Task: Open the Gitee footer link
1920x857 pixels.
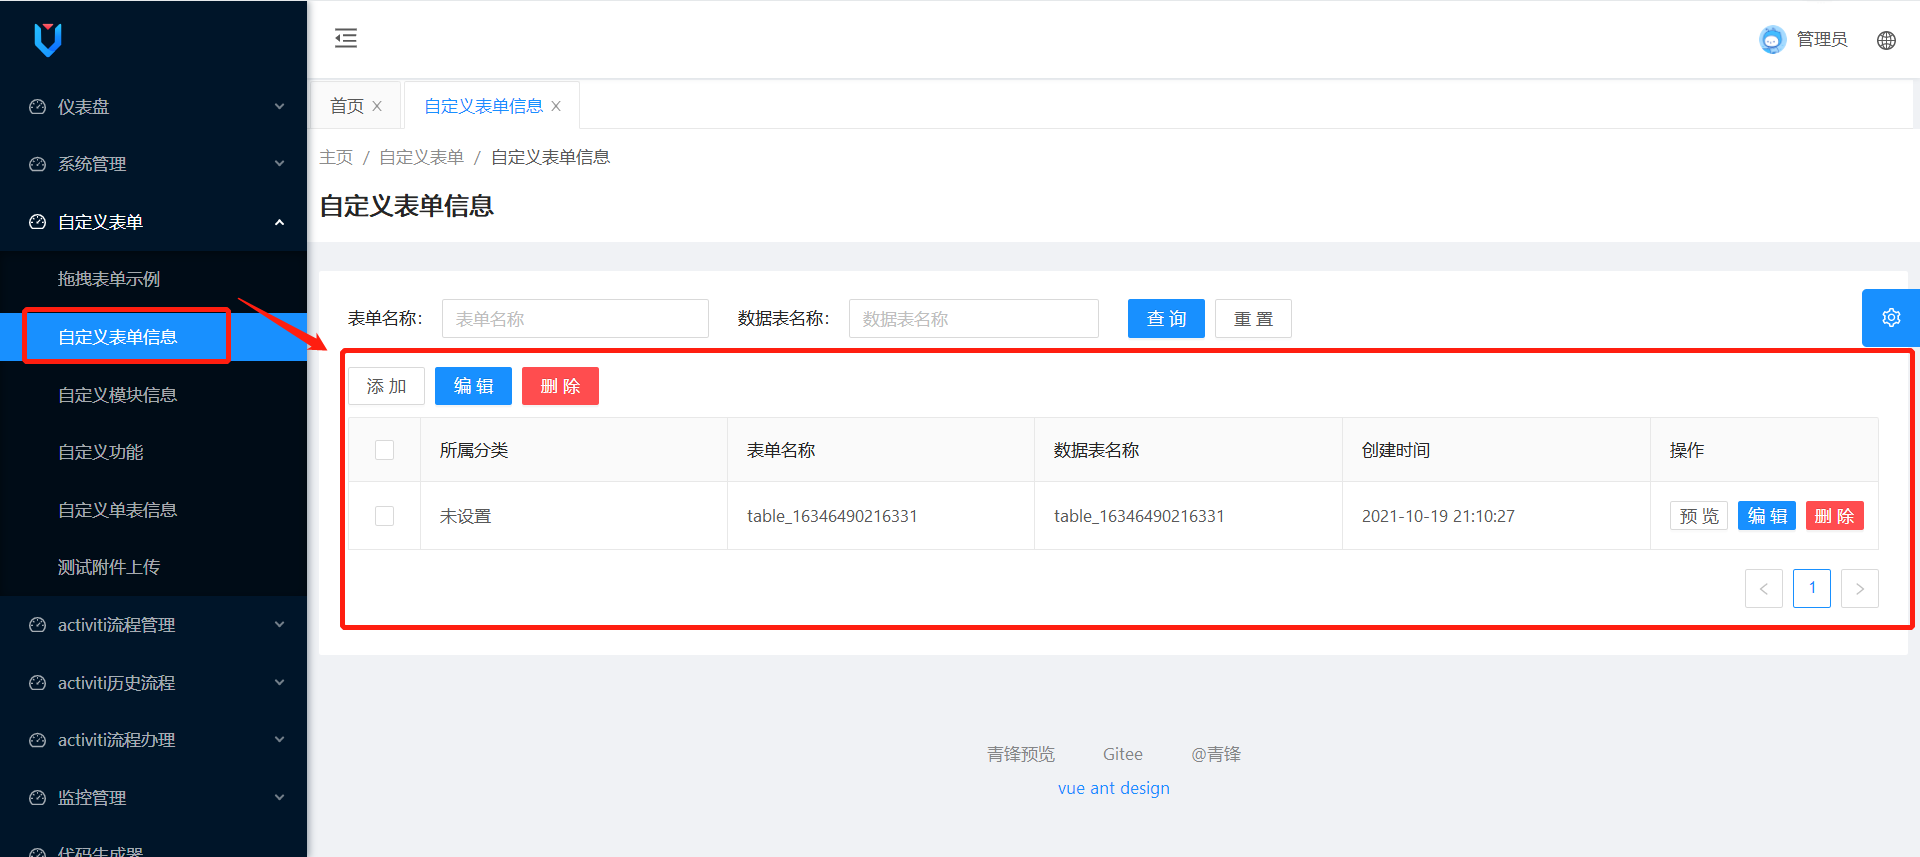Action: pos(1123,754)
